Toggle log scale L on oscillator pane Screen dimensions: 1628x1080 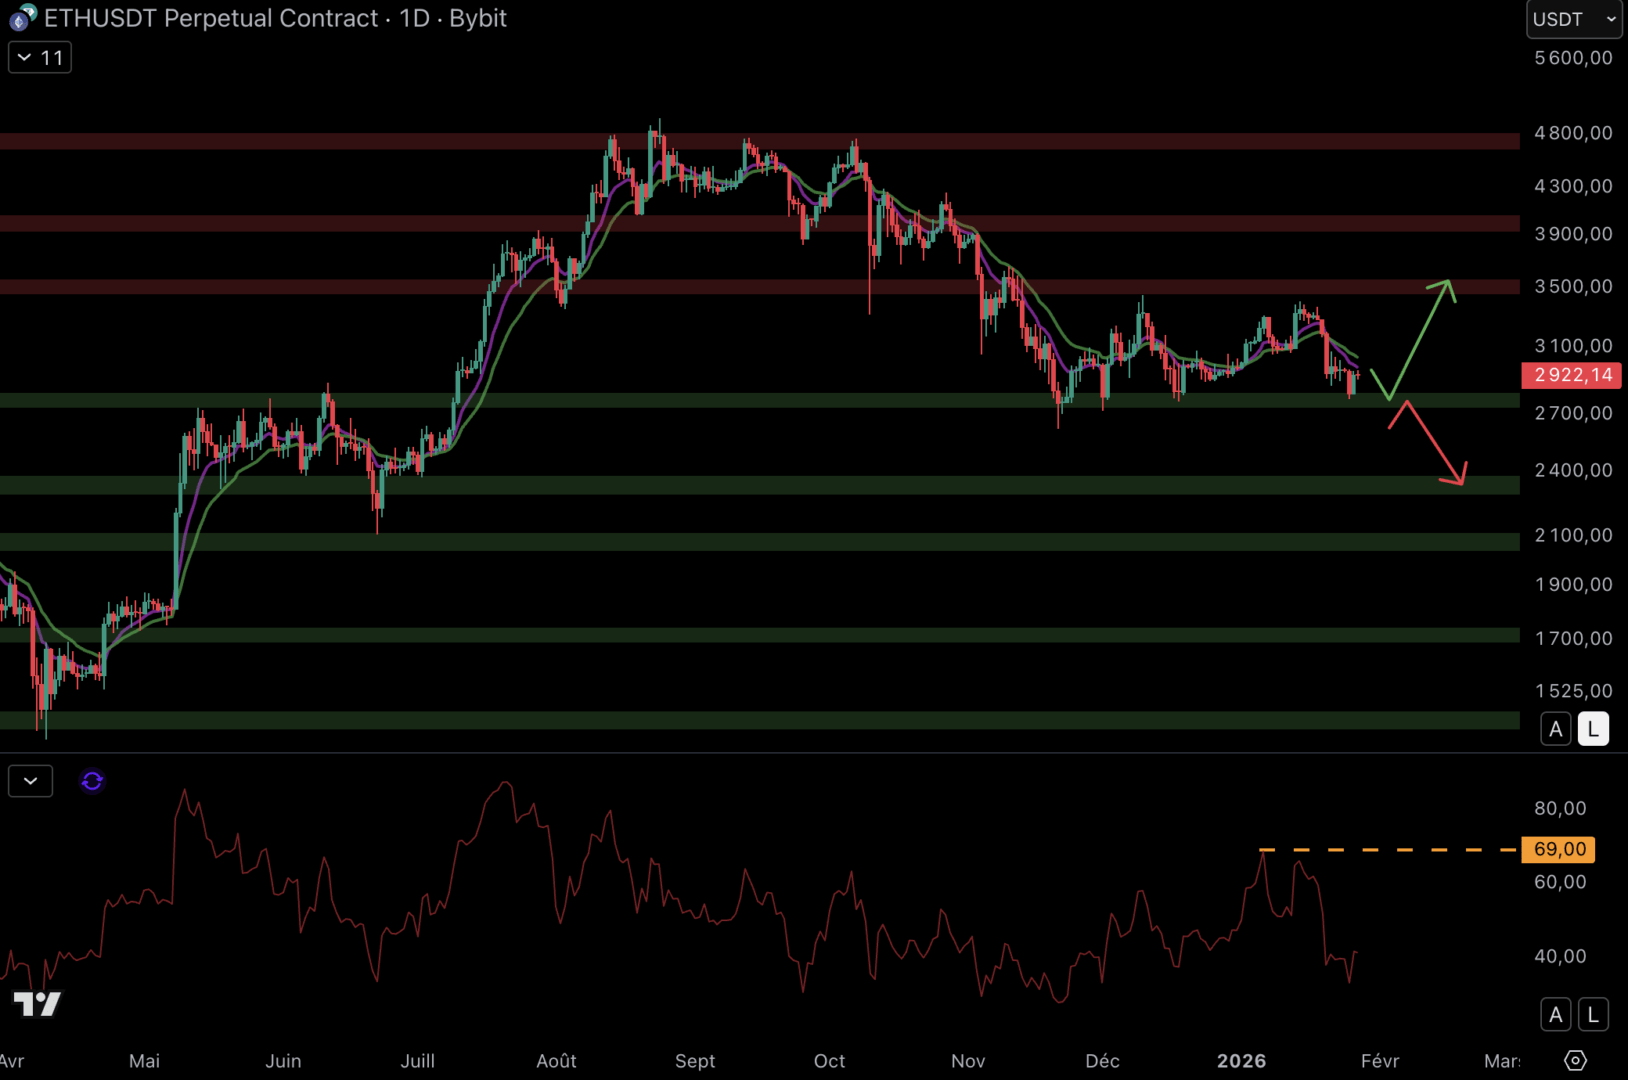point(1593,1015)
